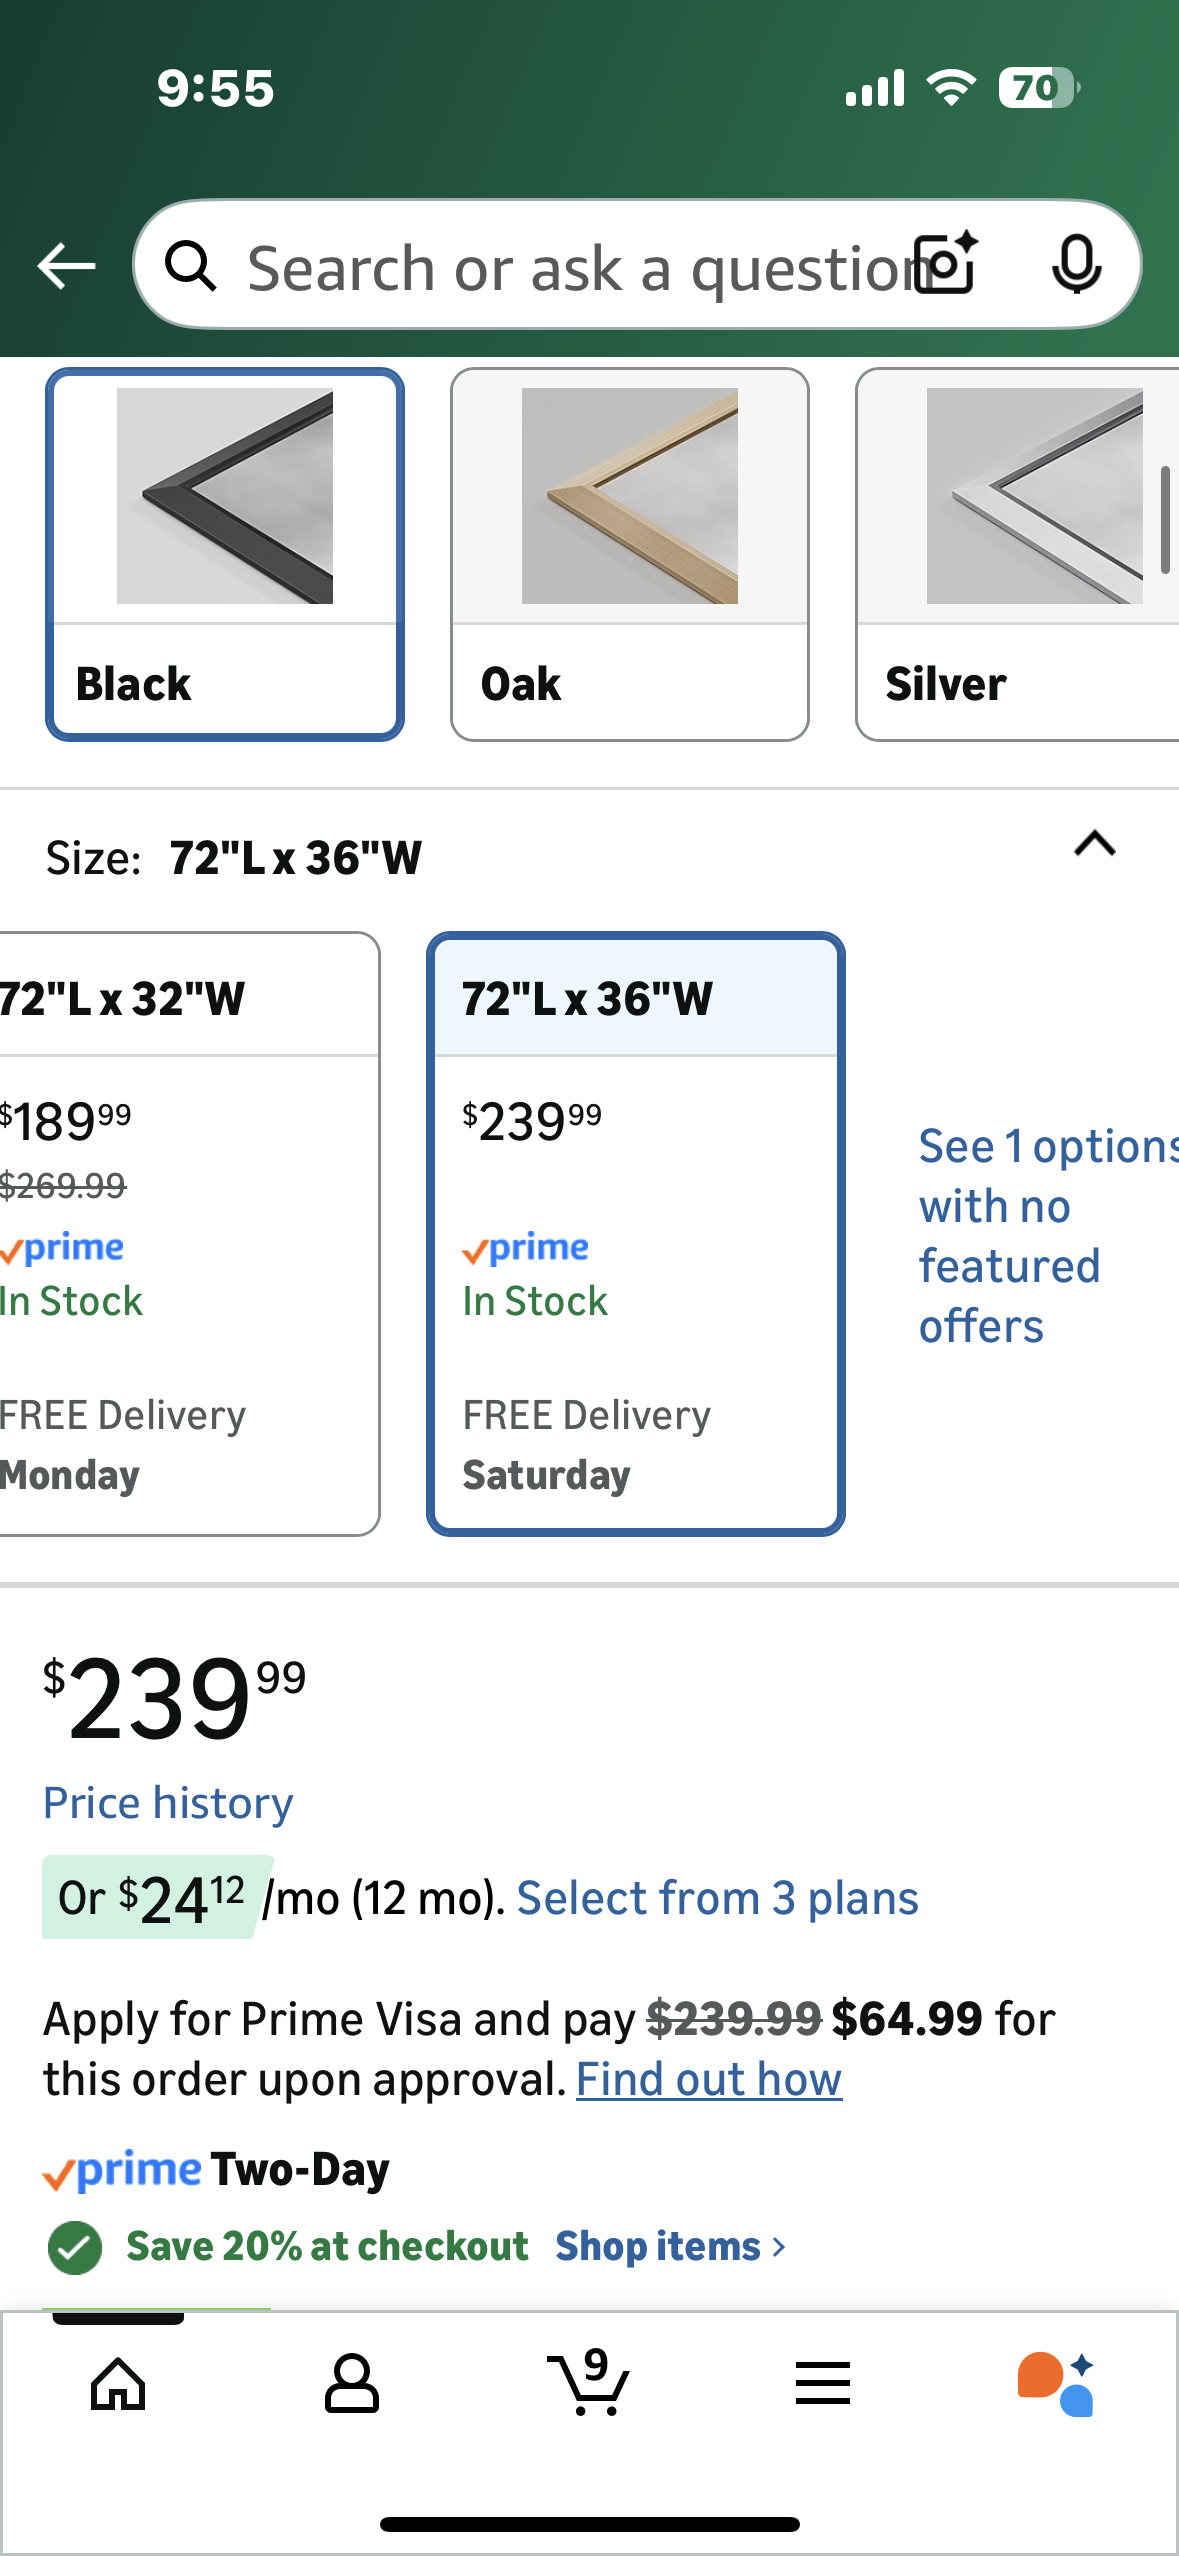Open the account profile icon
The image size is (1179, 2556).
pos(352,2384)
